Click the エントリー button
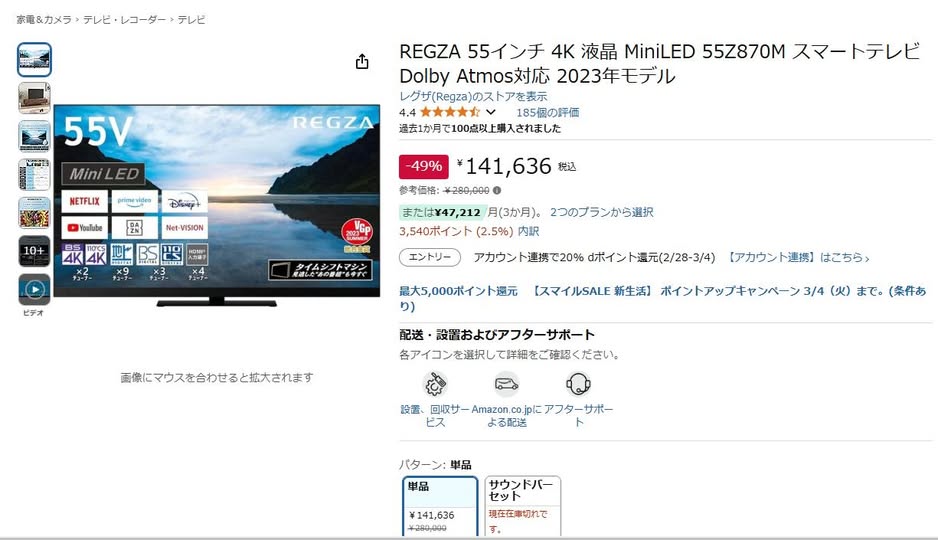 pos(430,257)
